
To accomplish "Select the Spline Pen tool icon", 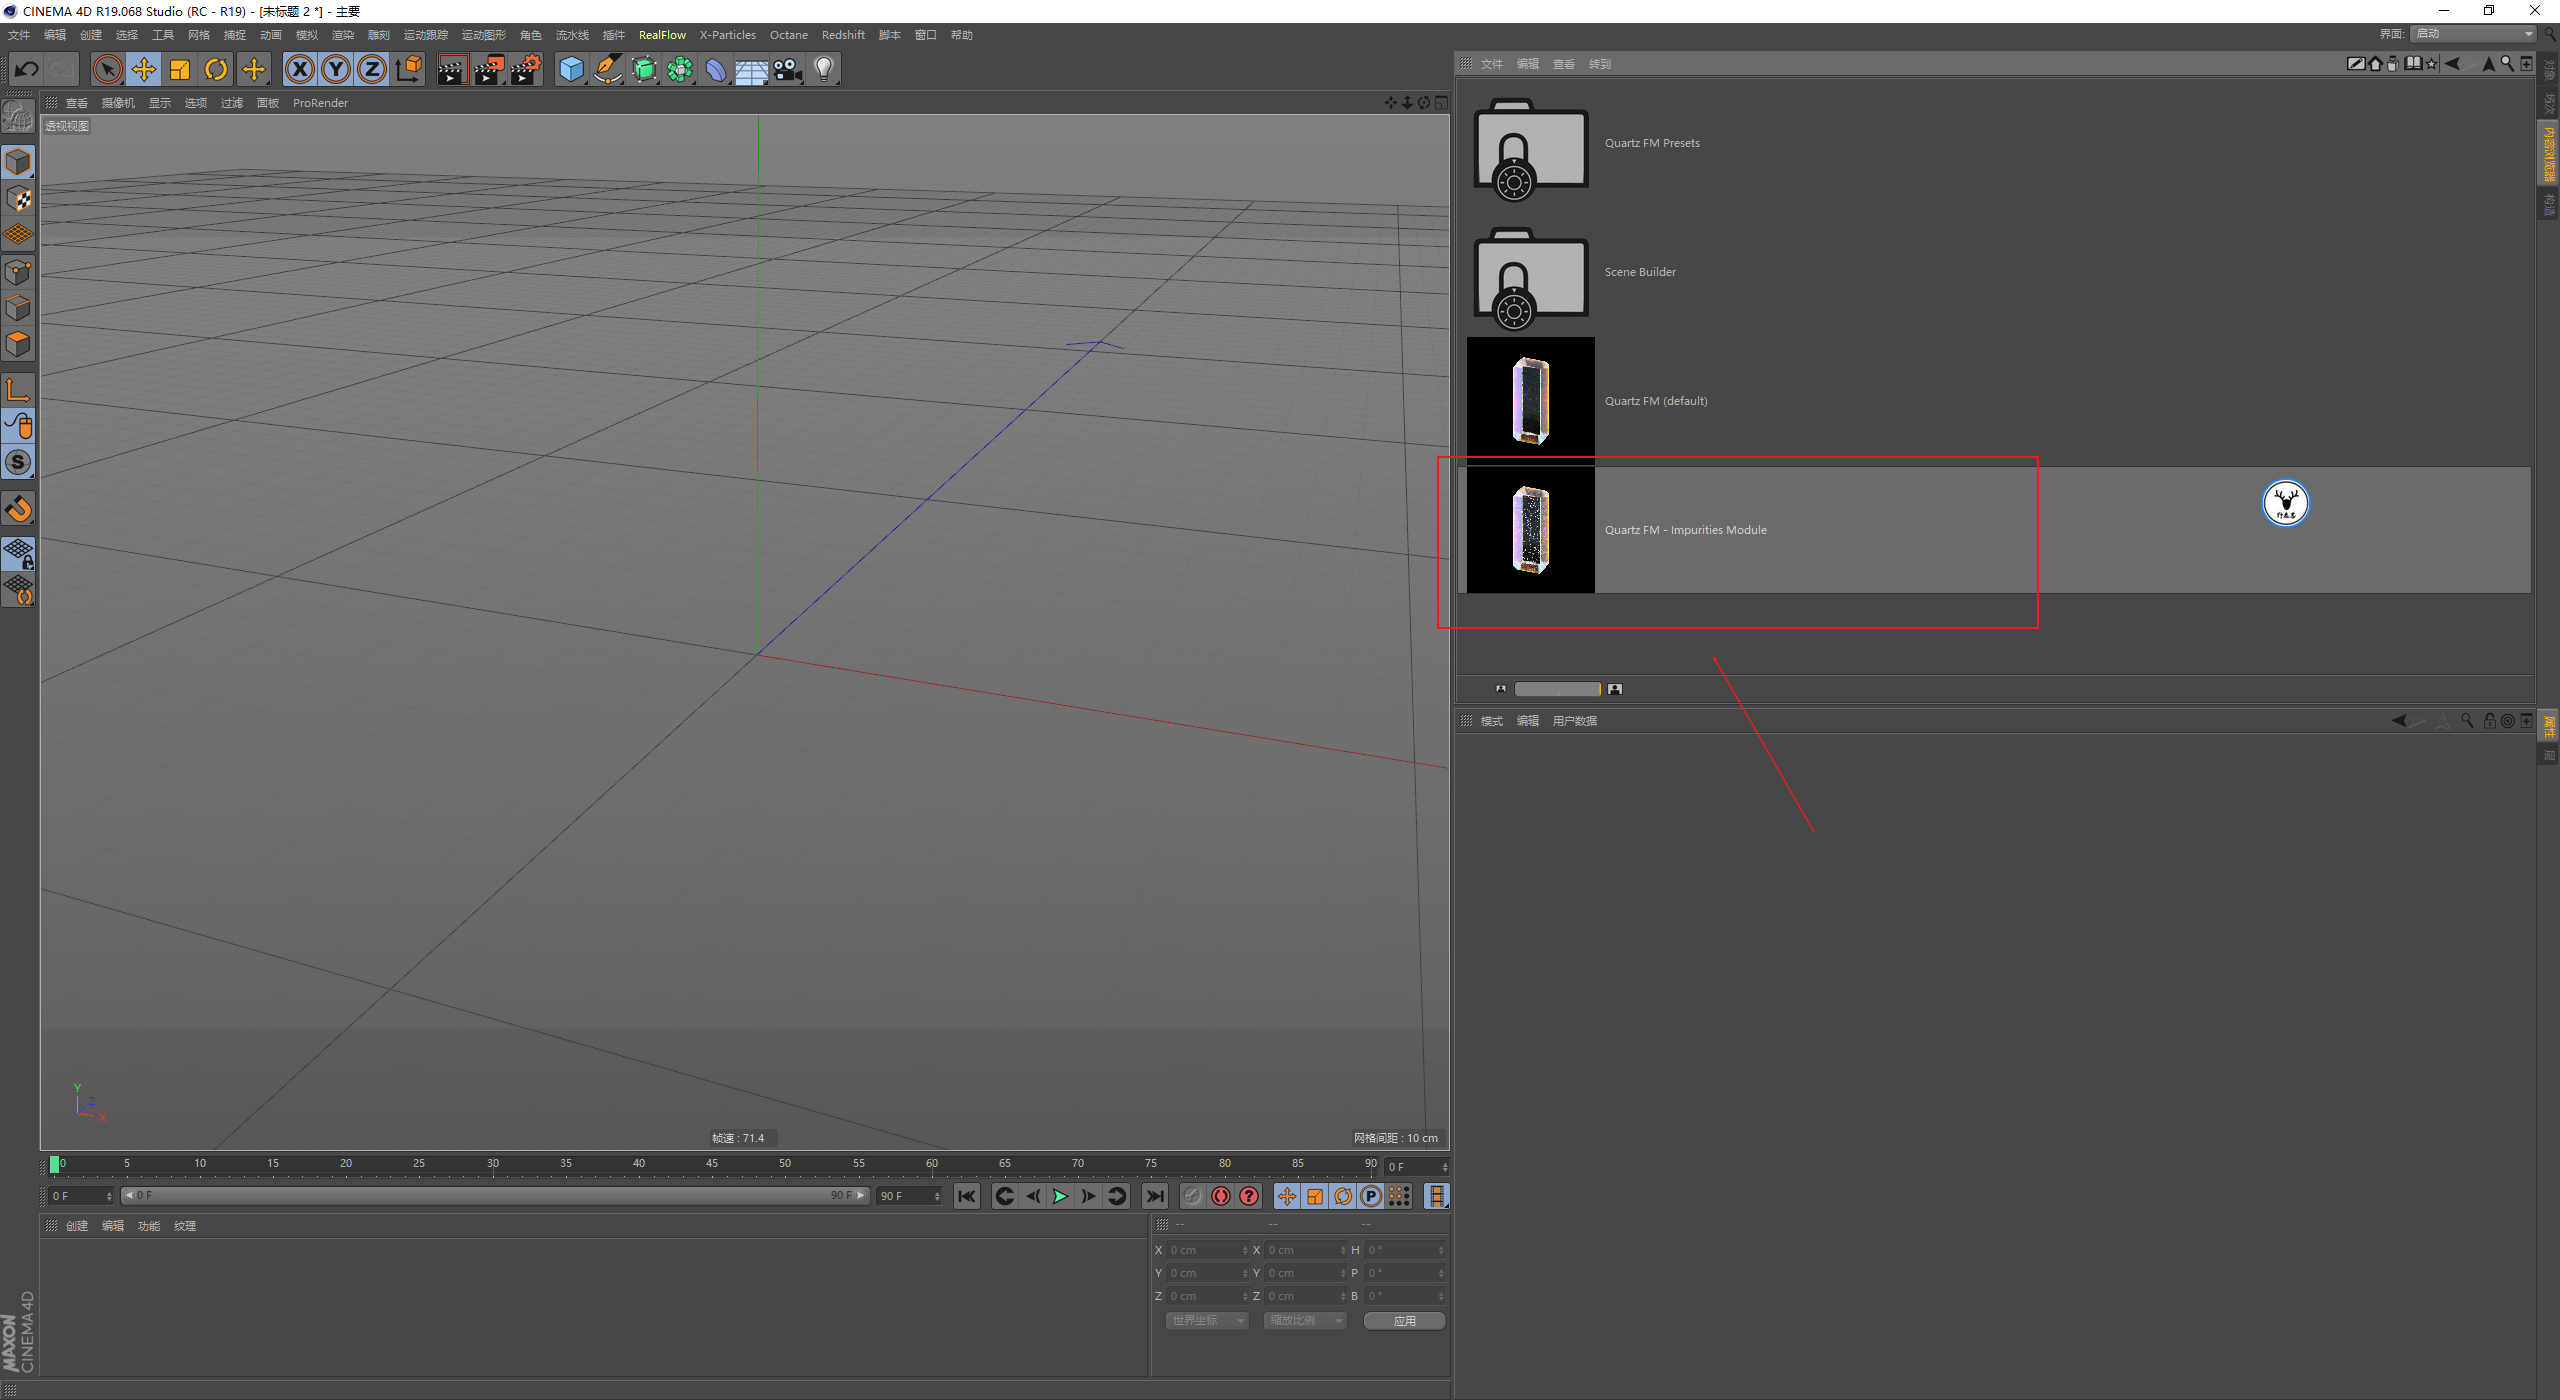I will (x=608, y=70).
